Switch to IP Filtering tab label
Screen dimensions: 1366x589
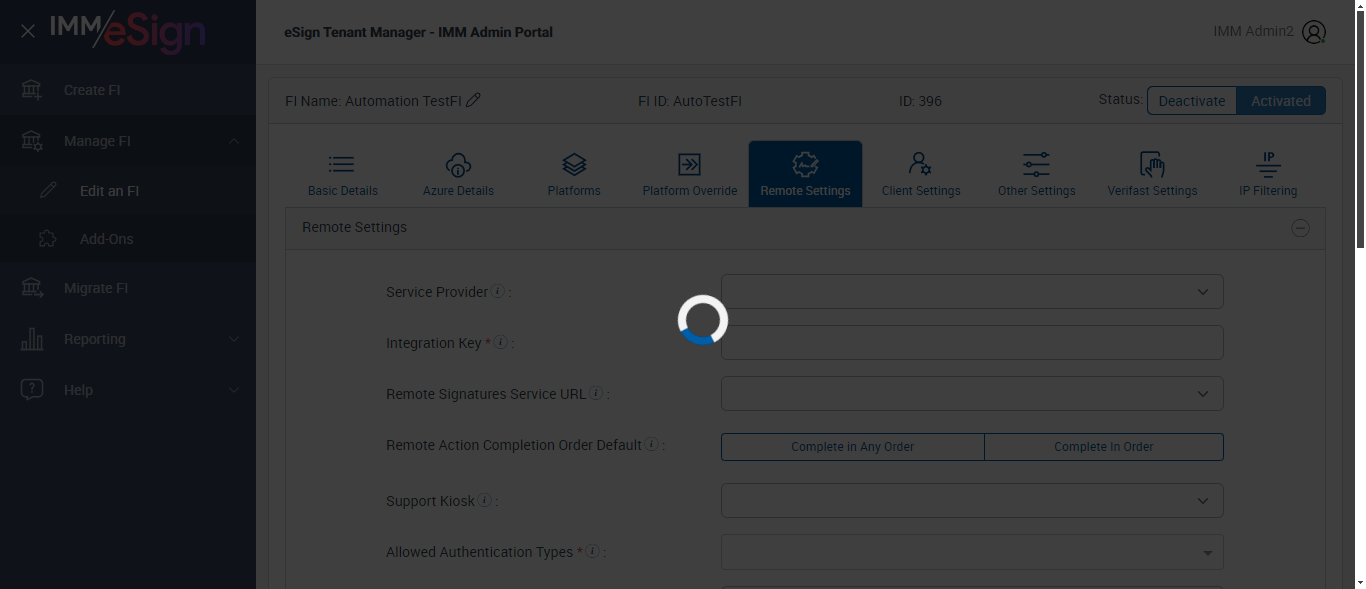pyautogui.click(x=1268, y=191)
